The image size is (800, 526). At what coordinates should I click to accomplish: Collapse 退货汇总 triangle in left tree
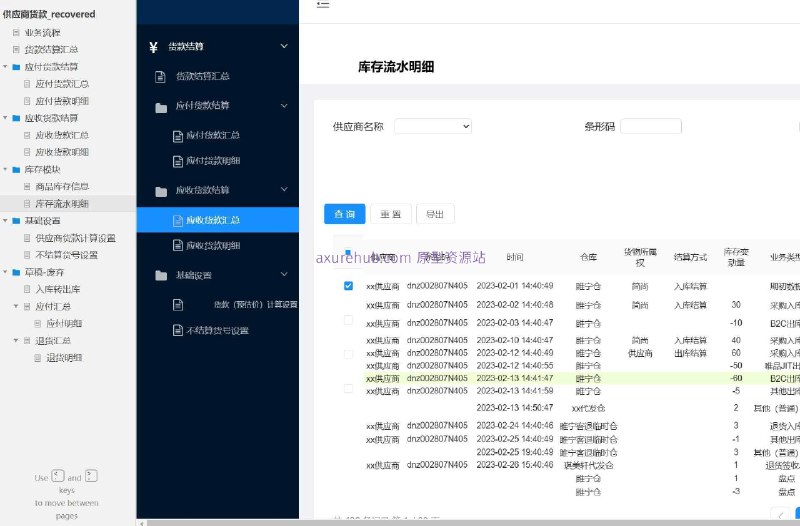point(16,340)
